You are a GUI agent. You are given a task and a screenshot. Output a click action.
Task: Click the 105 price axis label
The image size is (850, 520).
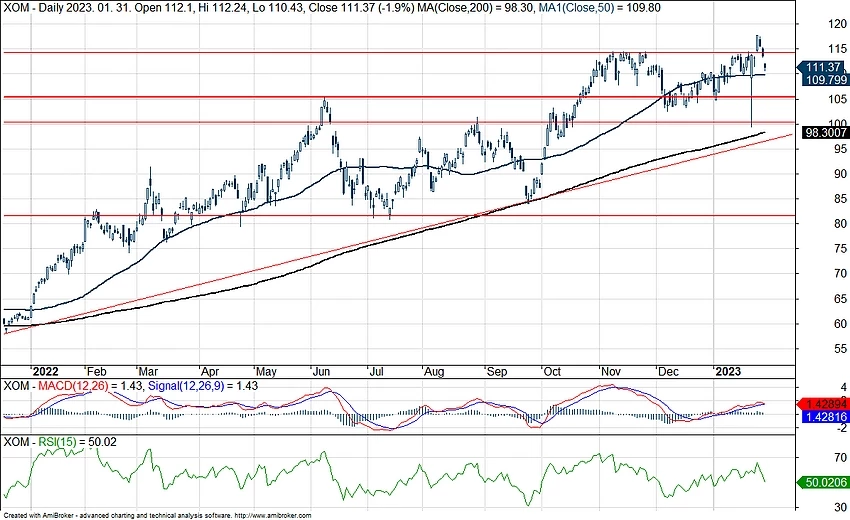tap(838, 99)
